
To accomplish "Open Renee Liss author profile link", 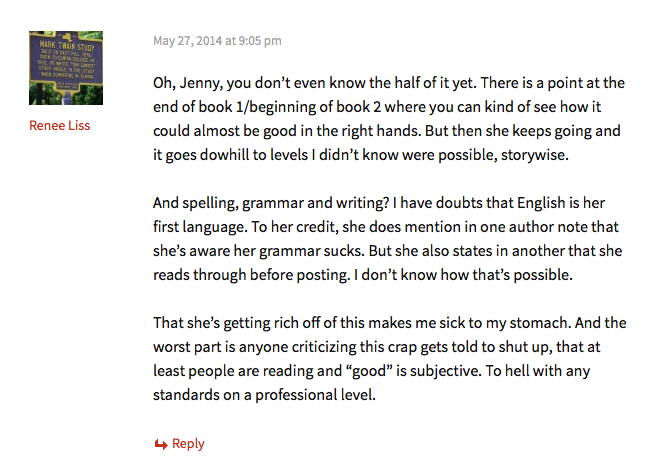I will [x=59, y=126].
